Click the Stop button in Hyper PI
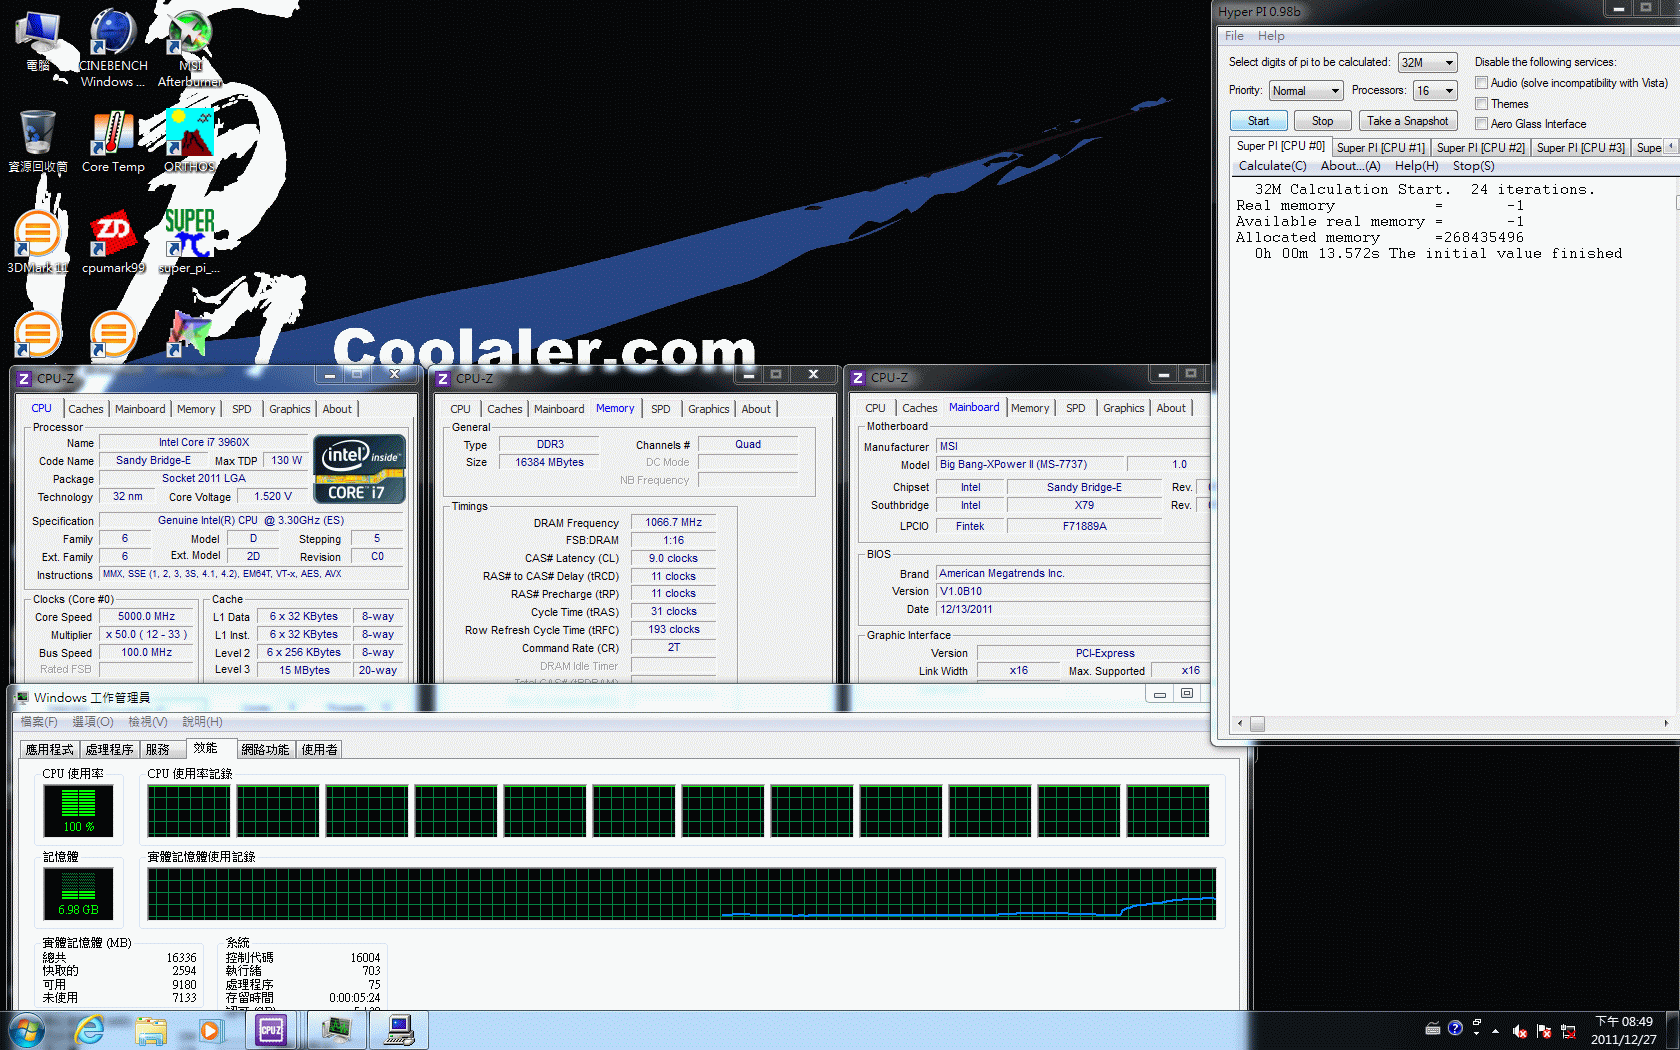Image resolution: width=1680 pixels, height=1050 pixels. click(x=1322, y=121)
